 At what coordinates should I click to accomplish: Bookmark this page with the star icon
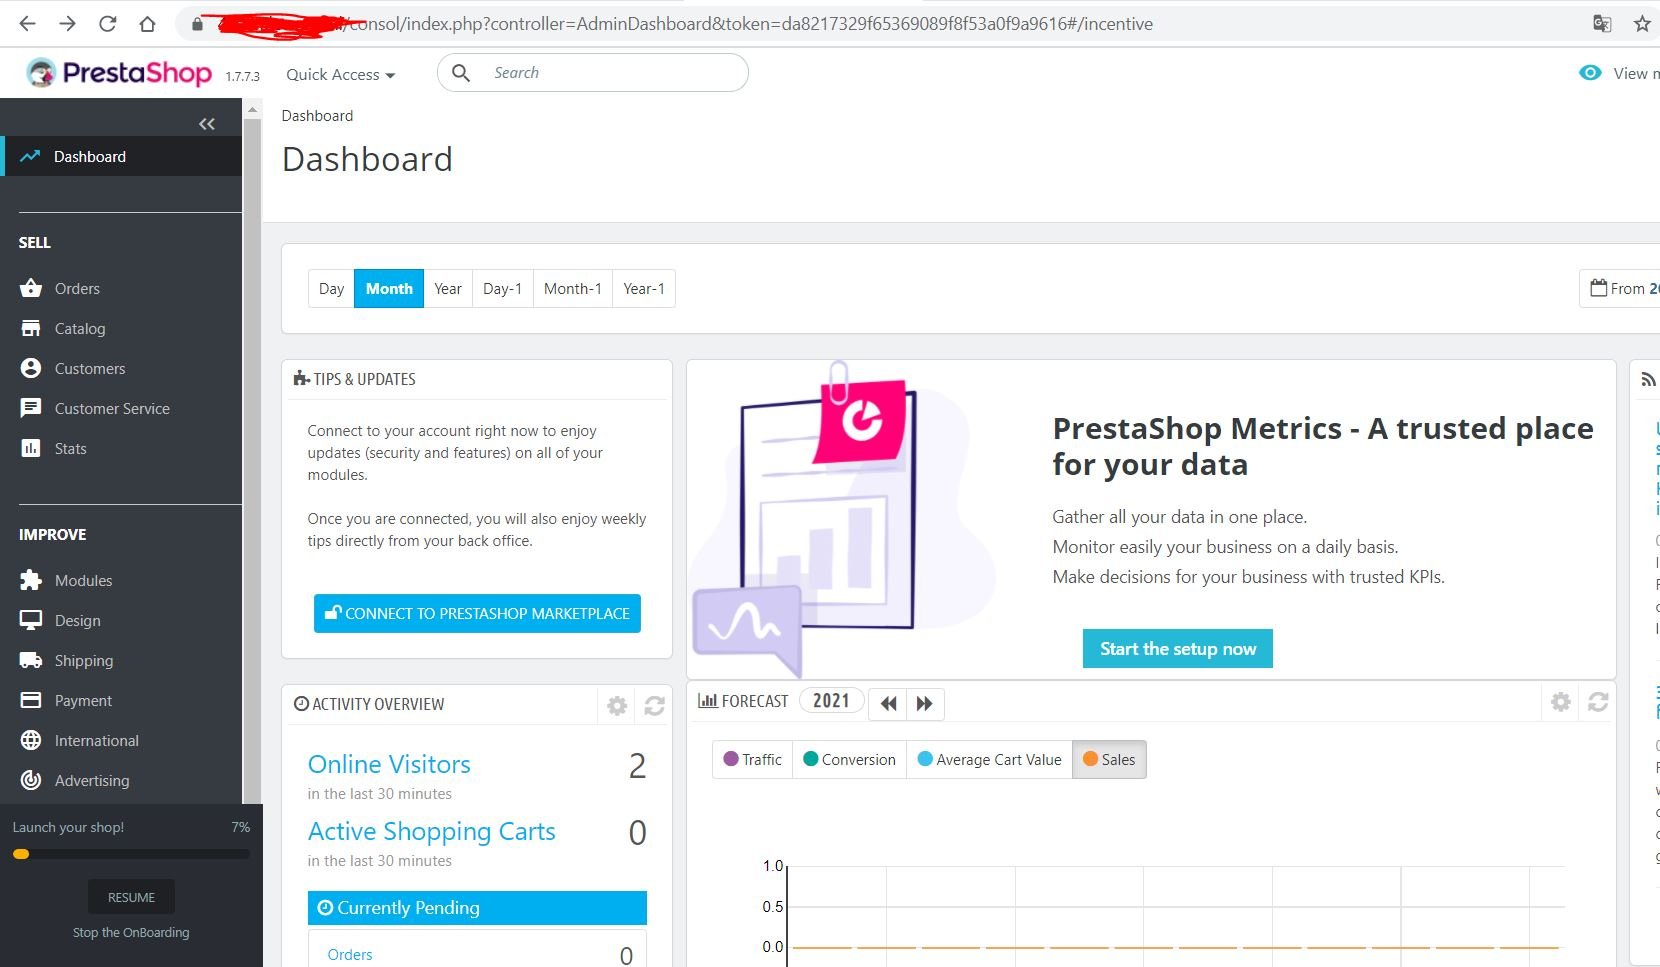(1642, 23)
